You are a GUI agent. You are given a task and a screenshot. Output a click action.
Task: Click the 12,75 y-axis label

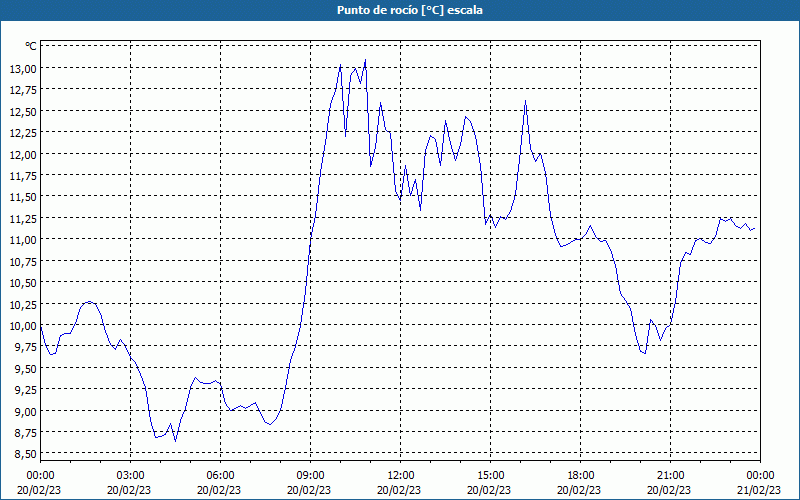23,90
